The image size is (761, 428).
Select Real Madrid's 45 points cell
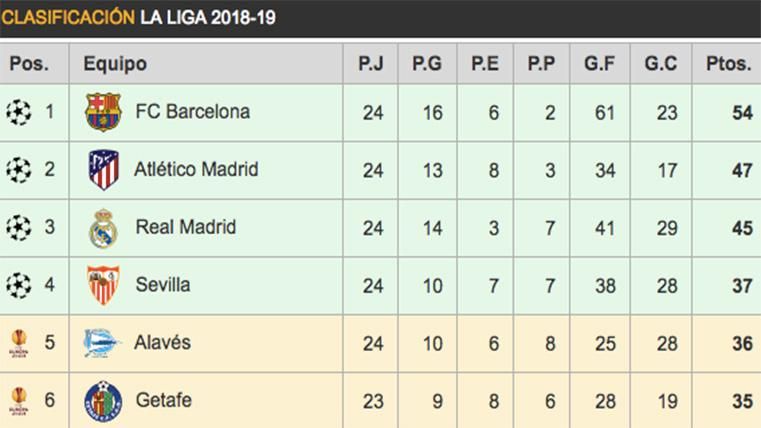click(741, 228)
